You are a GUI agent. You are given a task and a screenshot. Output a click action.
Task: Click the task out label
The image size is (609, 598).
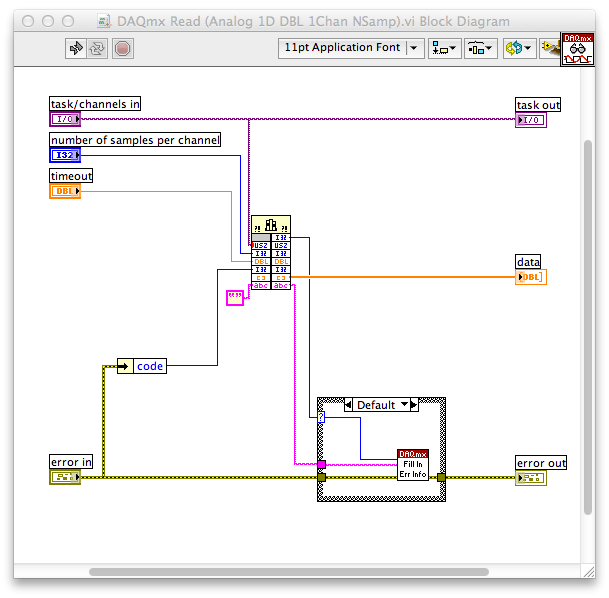tap(538, 105)
